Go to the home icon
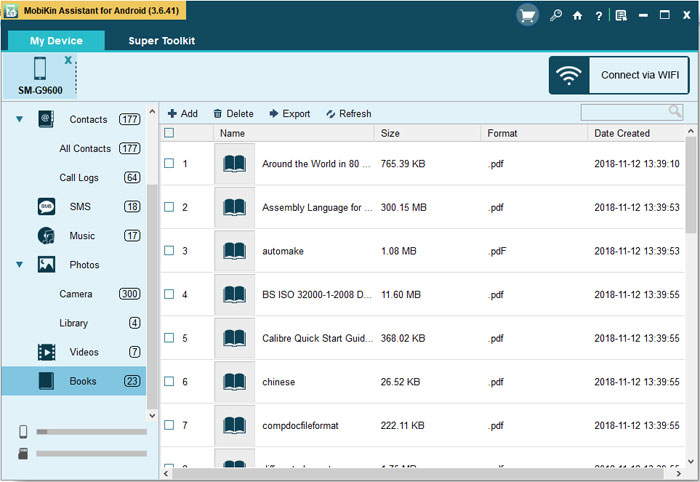This screenshot has width=700, height=482. pyautogui.click(x=577, y=16)
